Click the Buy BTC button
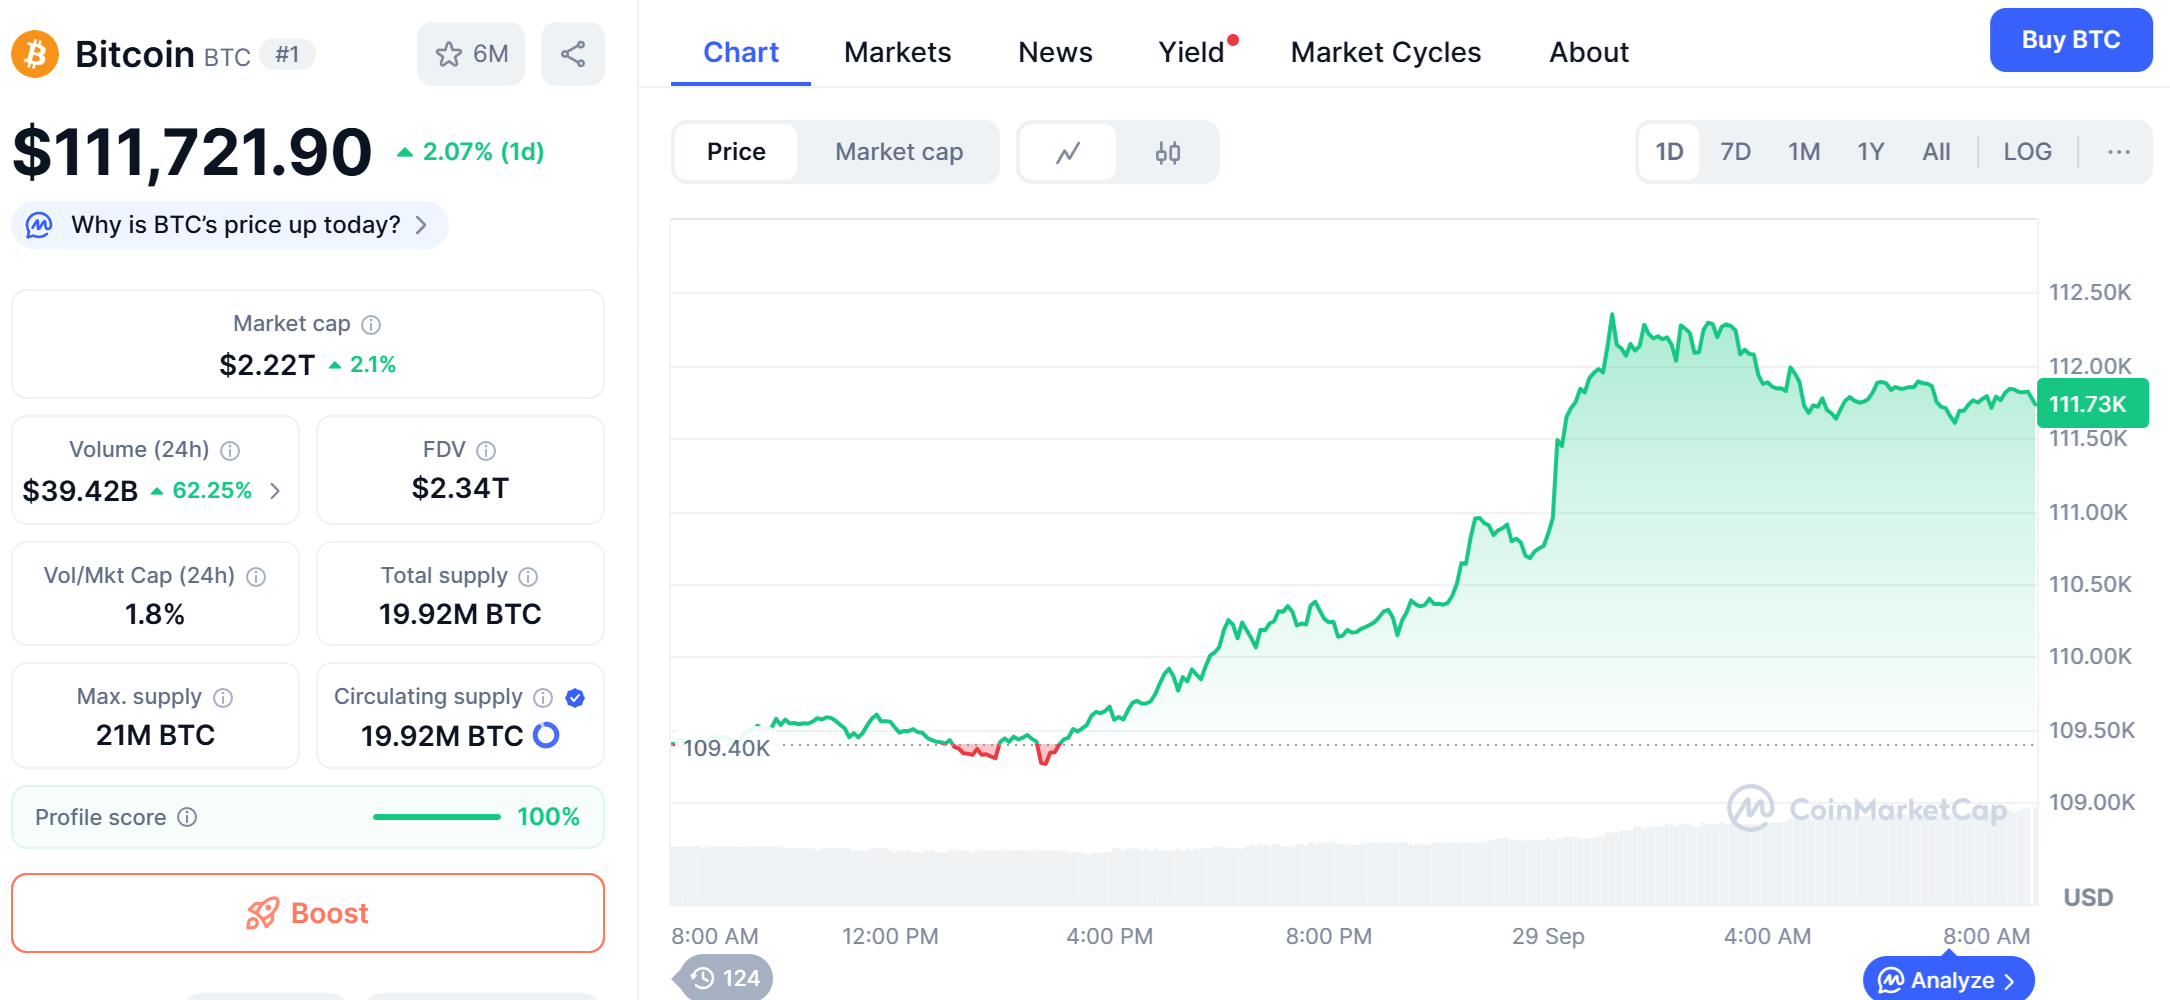 [2070, 40]
